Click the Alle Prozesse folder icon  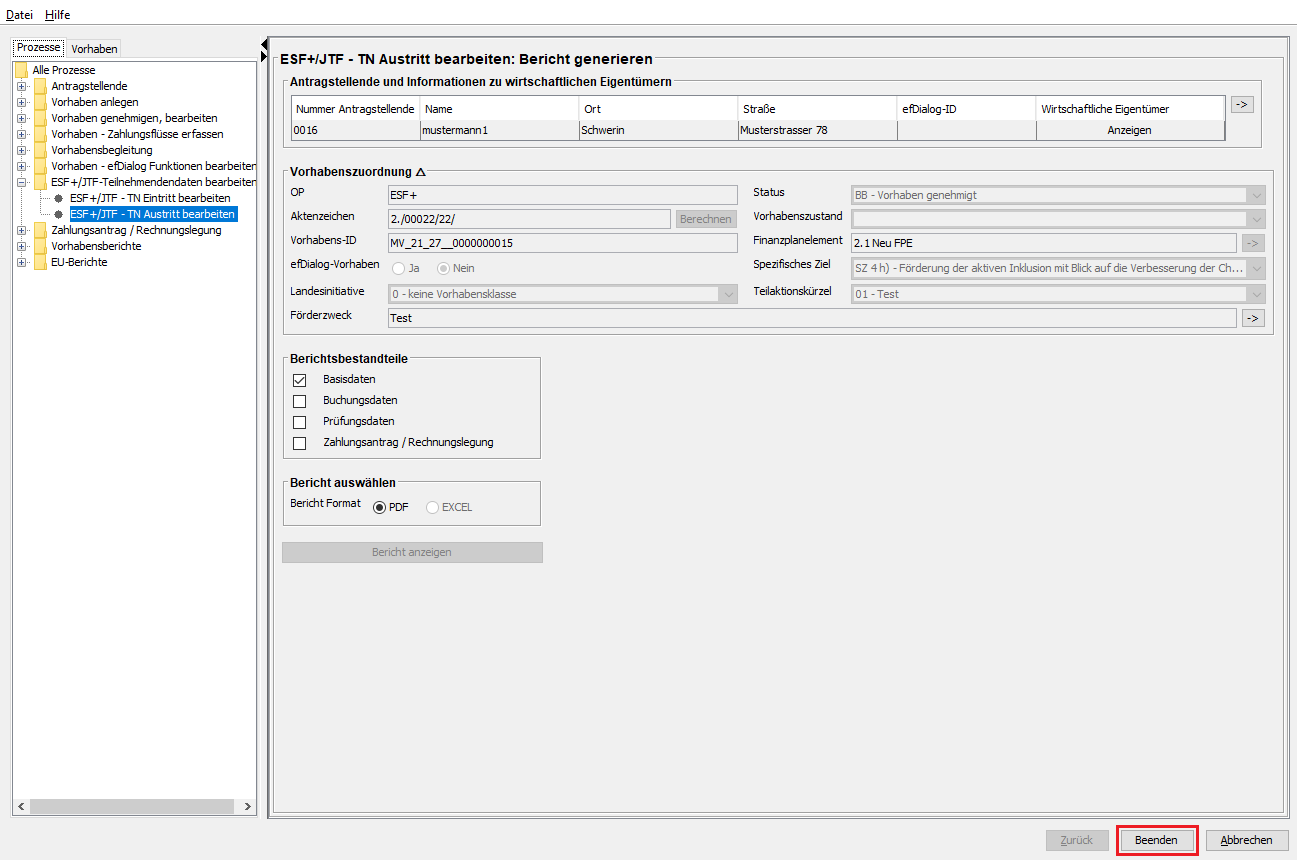(21, 70)
